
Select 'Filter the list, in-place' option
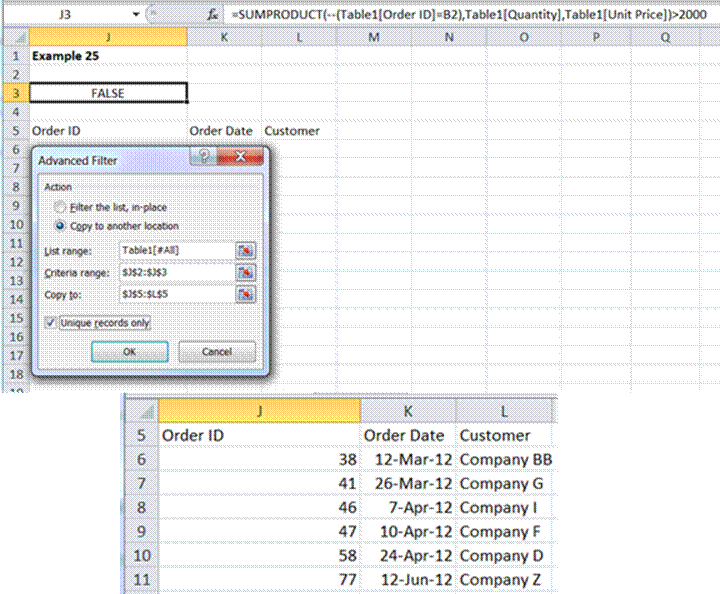coord(62,207)
